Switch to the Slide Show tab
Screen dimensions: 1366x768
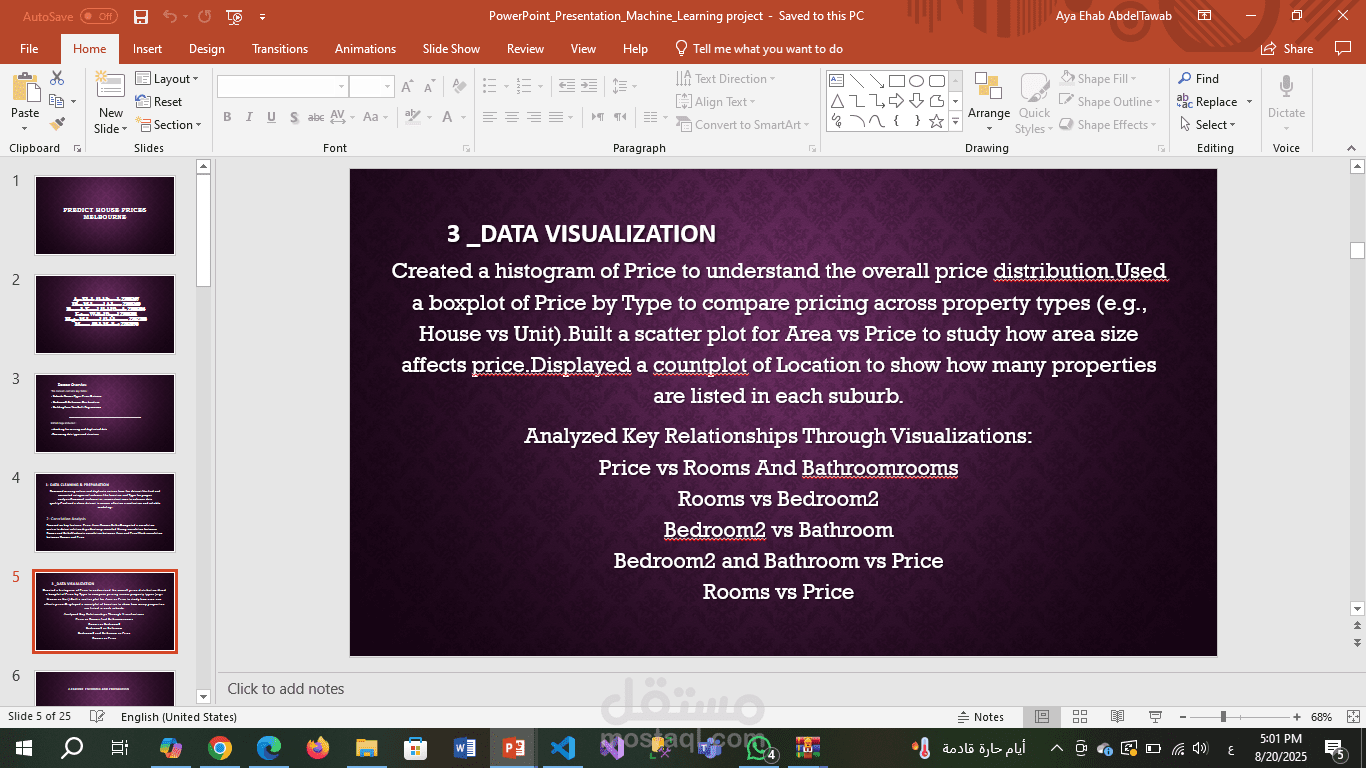(451, 49)
